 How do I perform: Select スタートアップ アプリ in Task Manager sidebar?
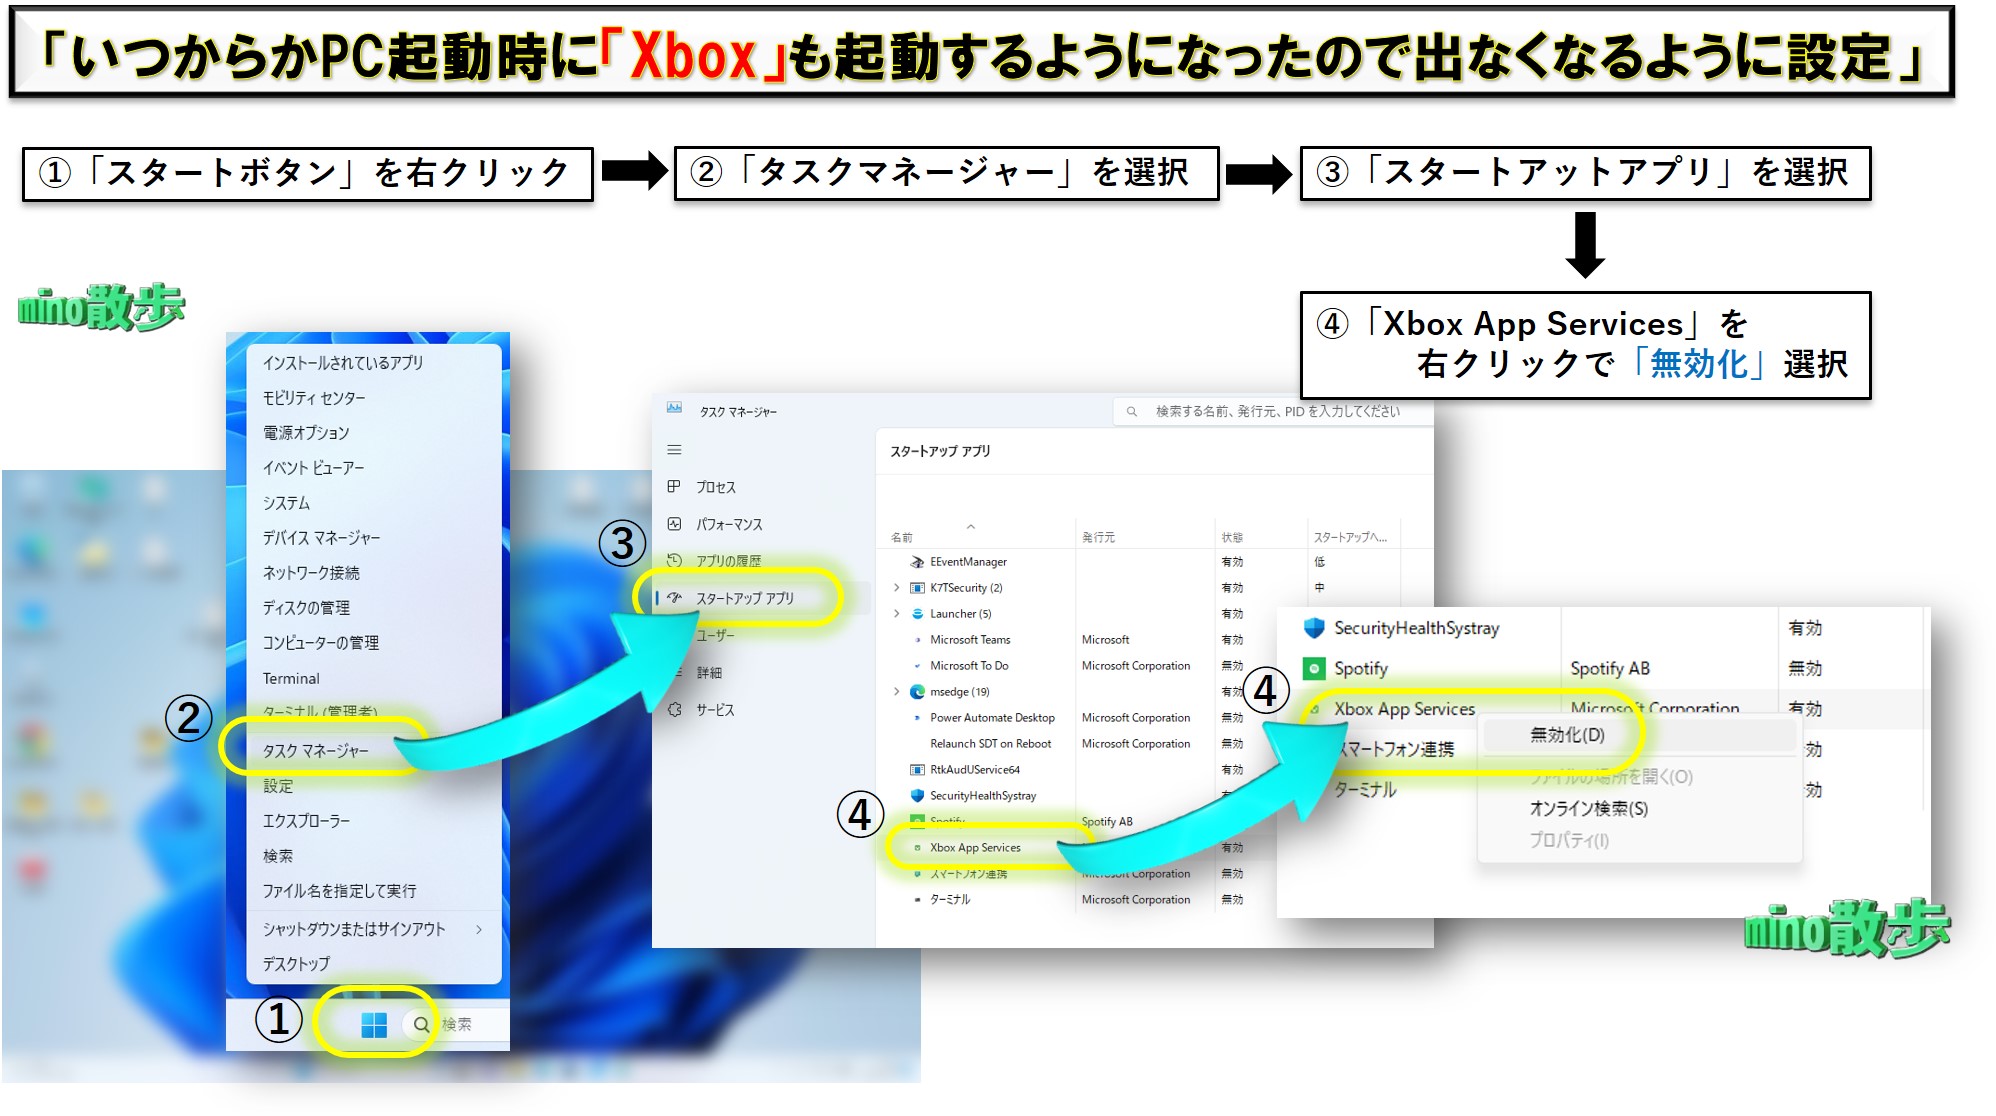(x=744, y=598)
